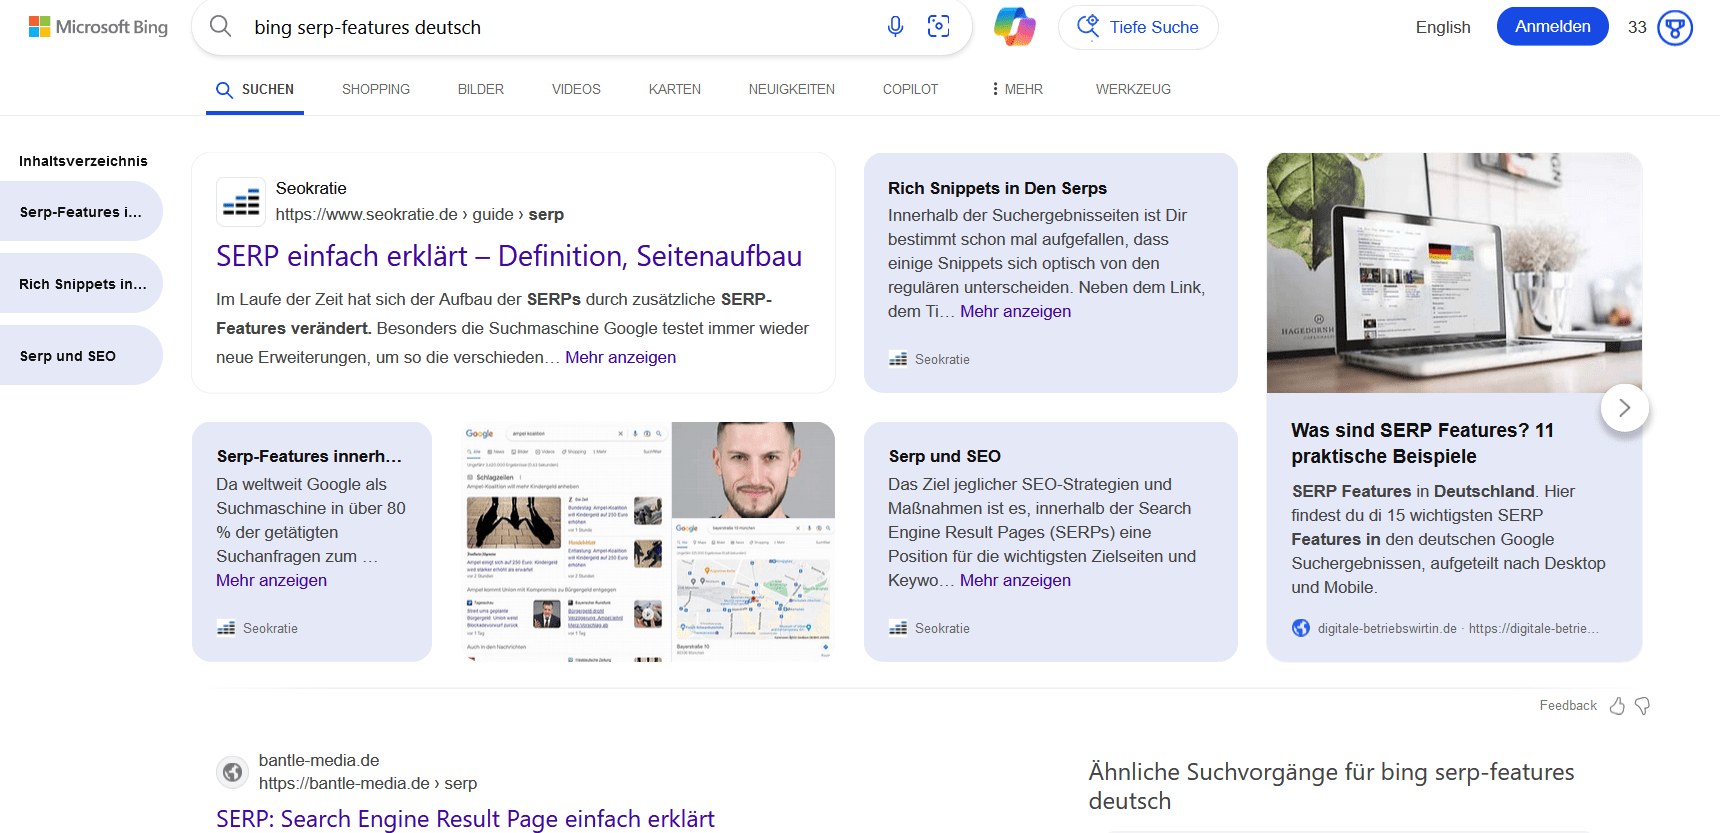Expand Serp-Features innerh card Mehr anzeigen
Viewport: 1720px width, 833px height.
pos(271,580)
